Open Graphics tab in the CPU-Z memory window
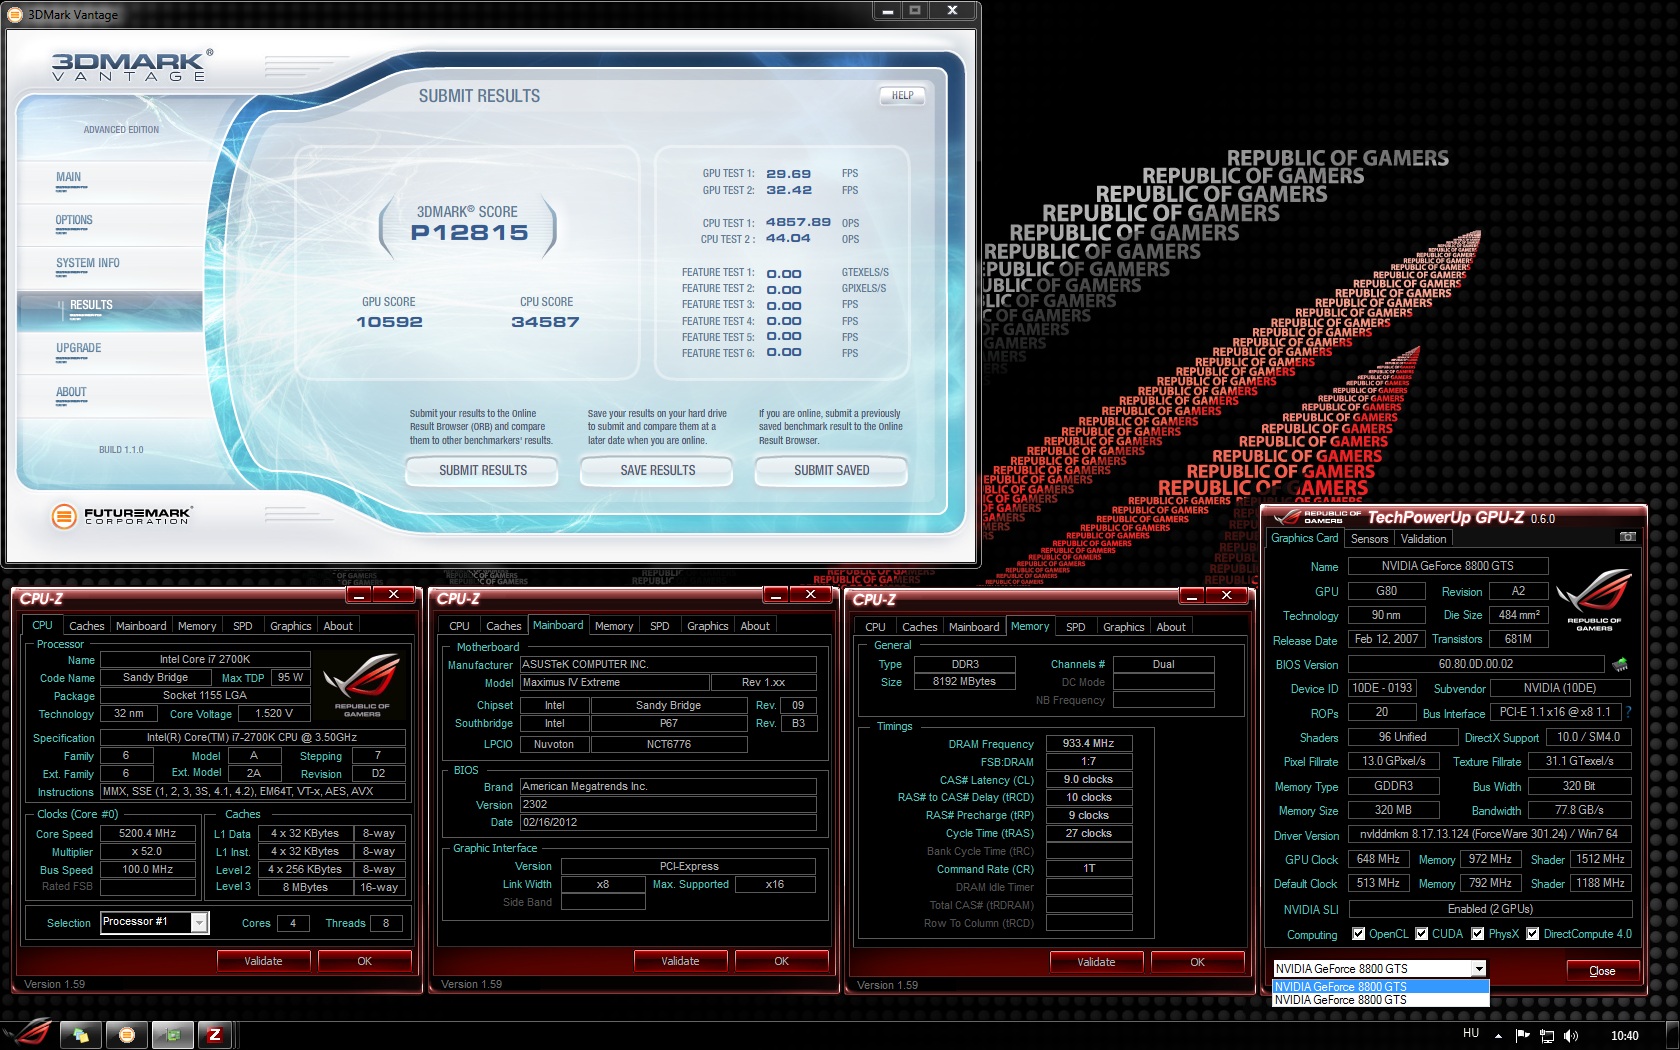 [1123, 627]
